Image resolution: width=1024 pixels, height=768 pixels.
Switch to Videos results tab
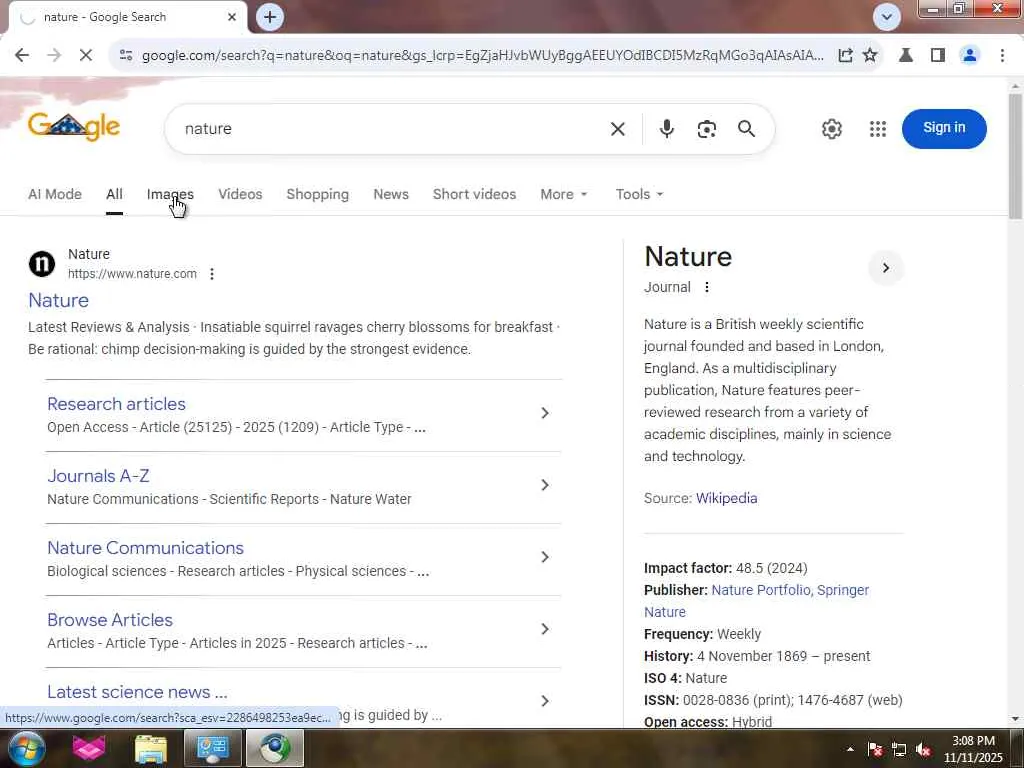[240, 194]
